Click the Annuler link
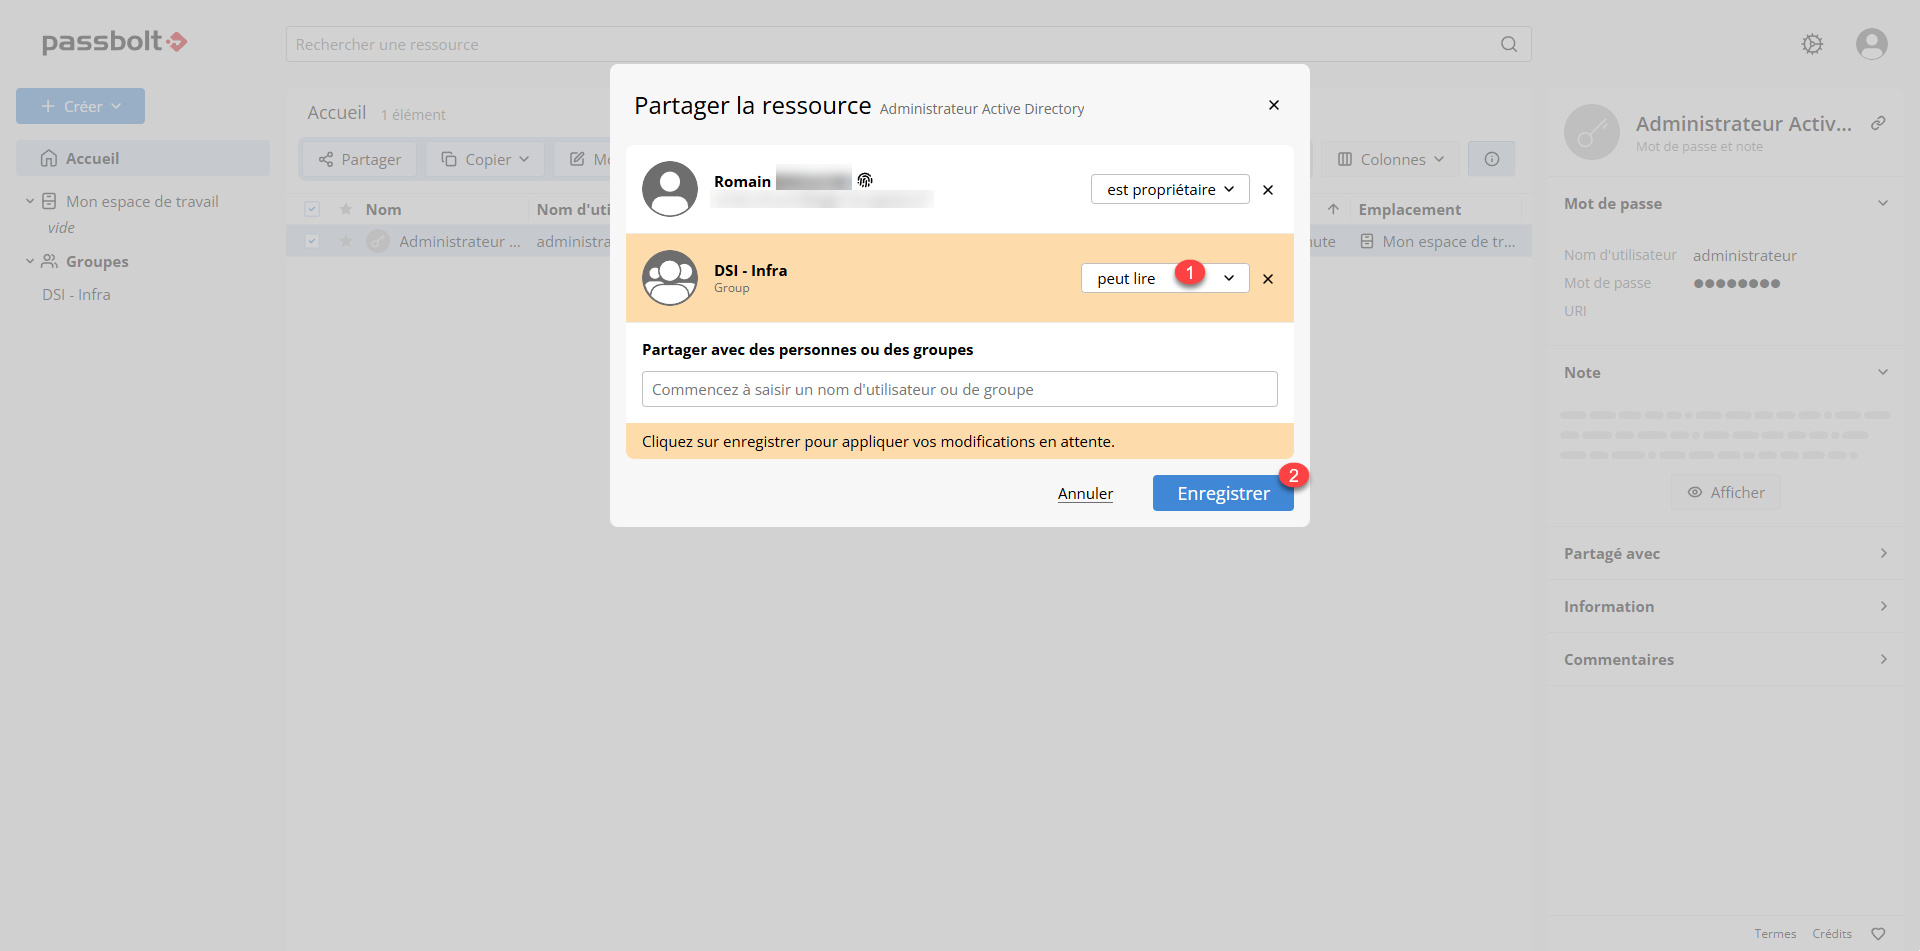The image size is (1920, 951). tap(1085, 493)
